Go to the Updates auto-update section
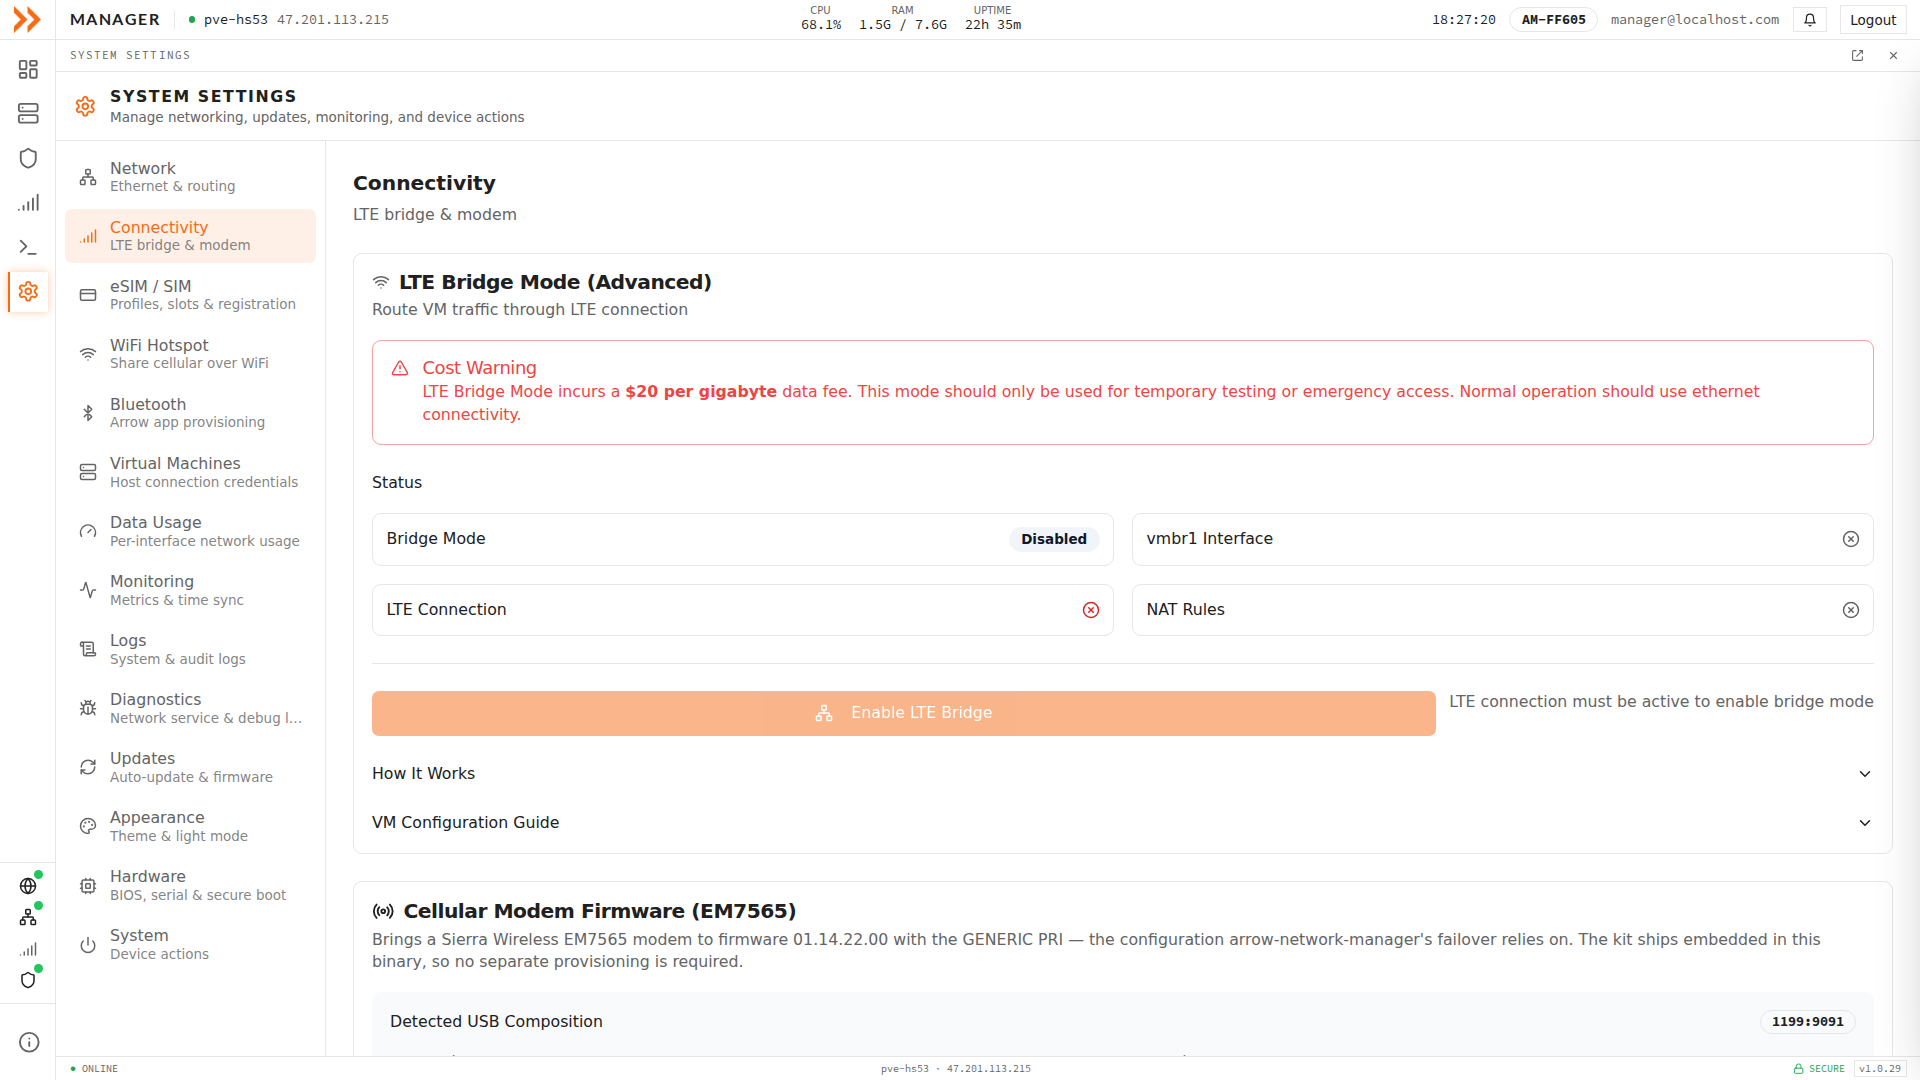1920x1080 pixels. point(190,767)
